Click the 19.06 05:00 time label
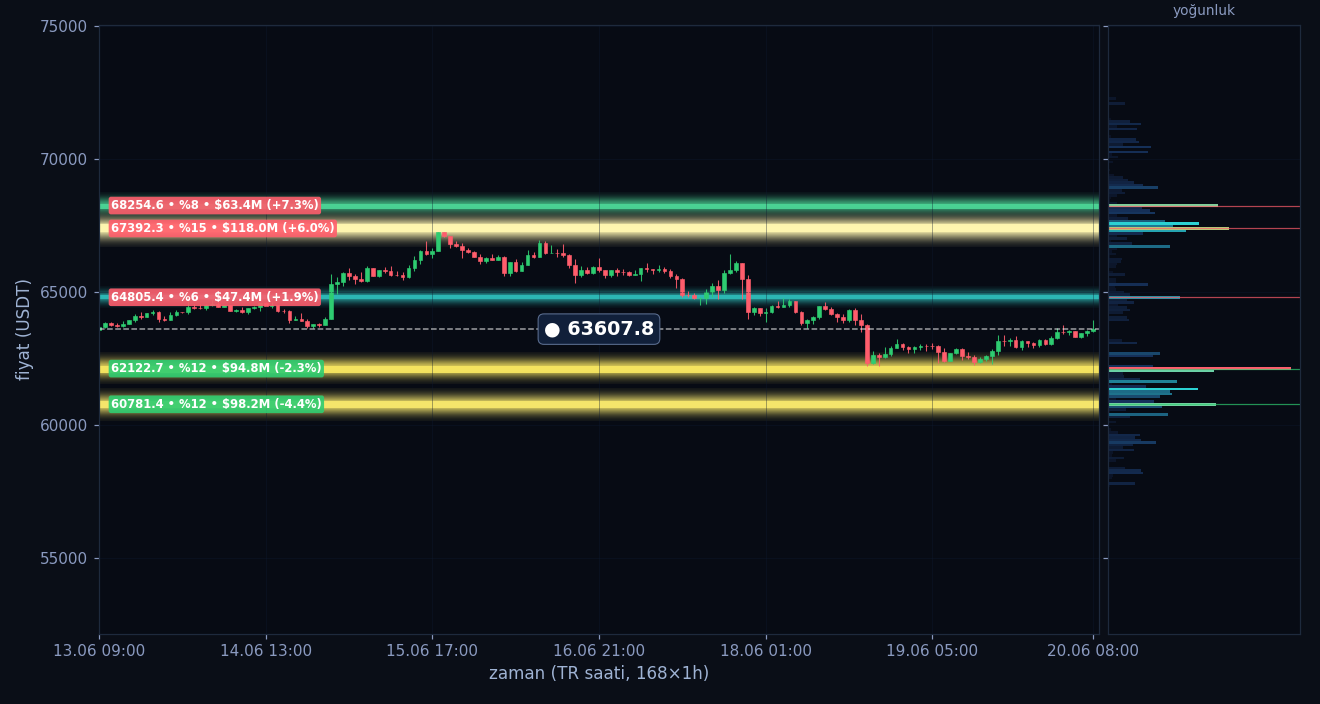 [x=932, y=651]
